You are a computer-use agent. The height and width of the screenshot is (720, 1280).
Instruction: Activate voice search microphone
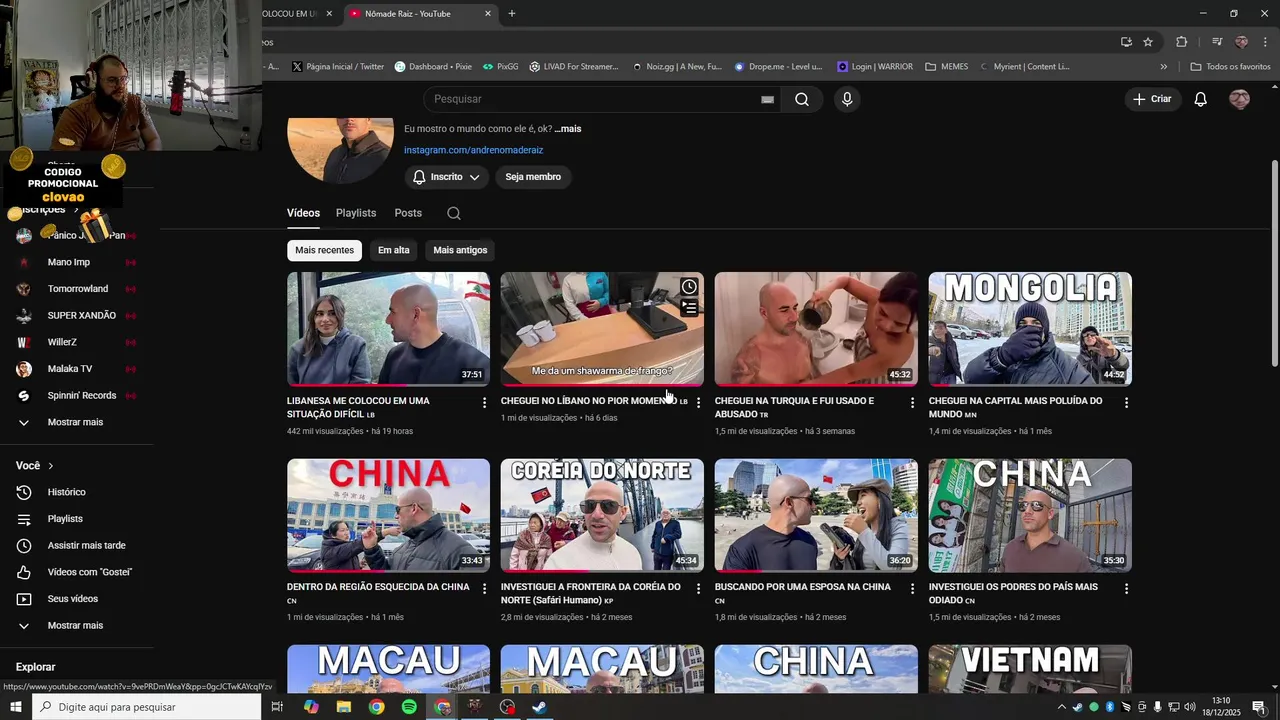click(x=847, y=99)
